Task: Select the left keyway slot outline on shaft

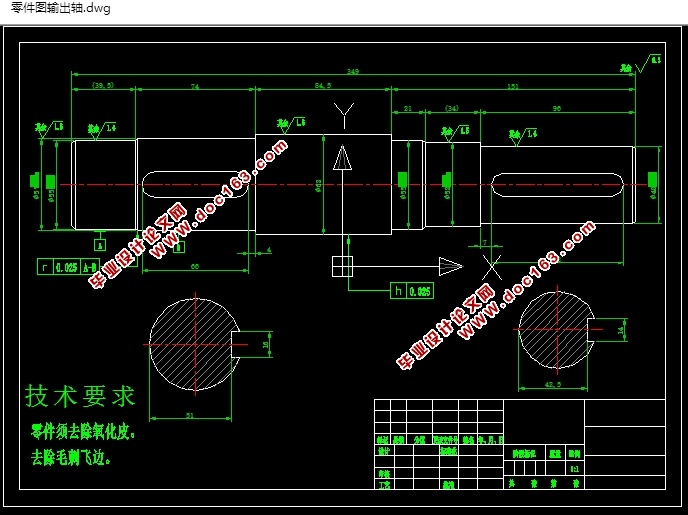Action: pos(196,184)
